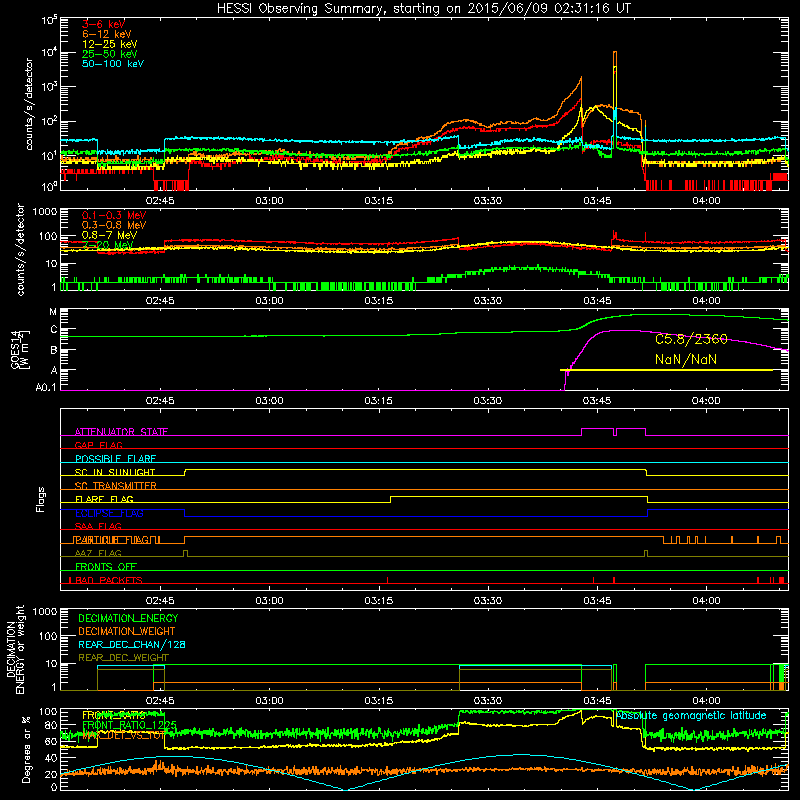Select the SC_TRANSMITTER flag label
This screenshot has width=800, height=800.
(x=115, y=485)
